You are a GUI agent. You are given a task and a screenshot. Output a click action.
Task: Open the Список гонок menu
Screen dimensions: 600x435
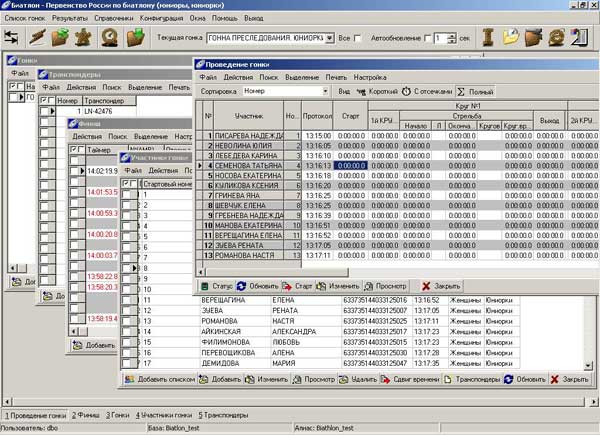pyautogui.click(x=25, y=18)
